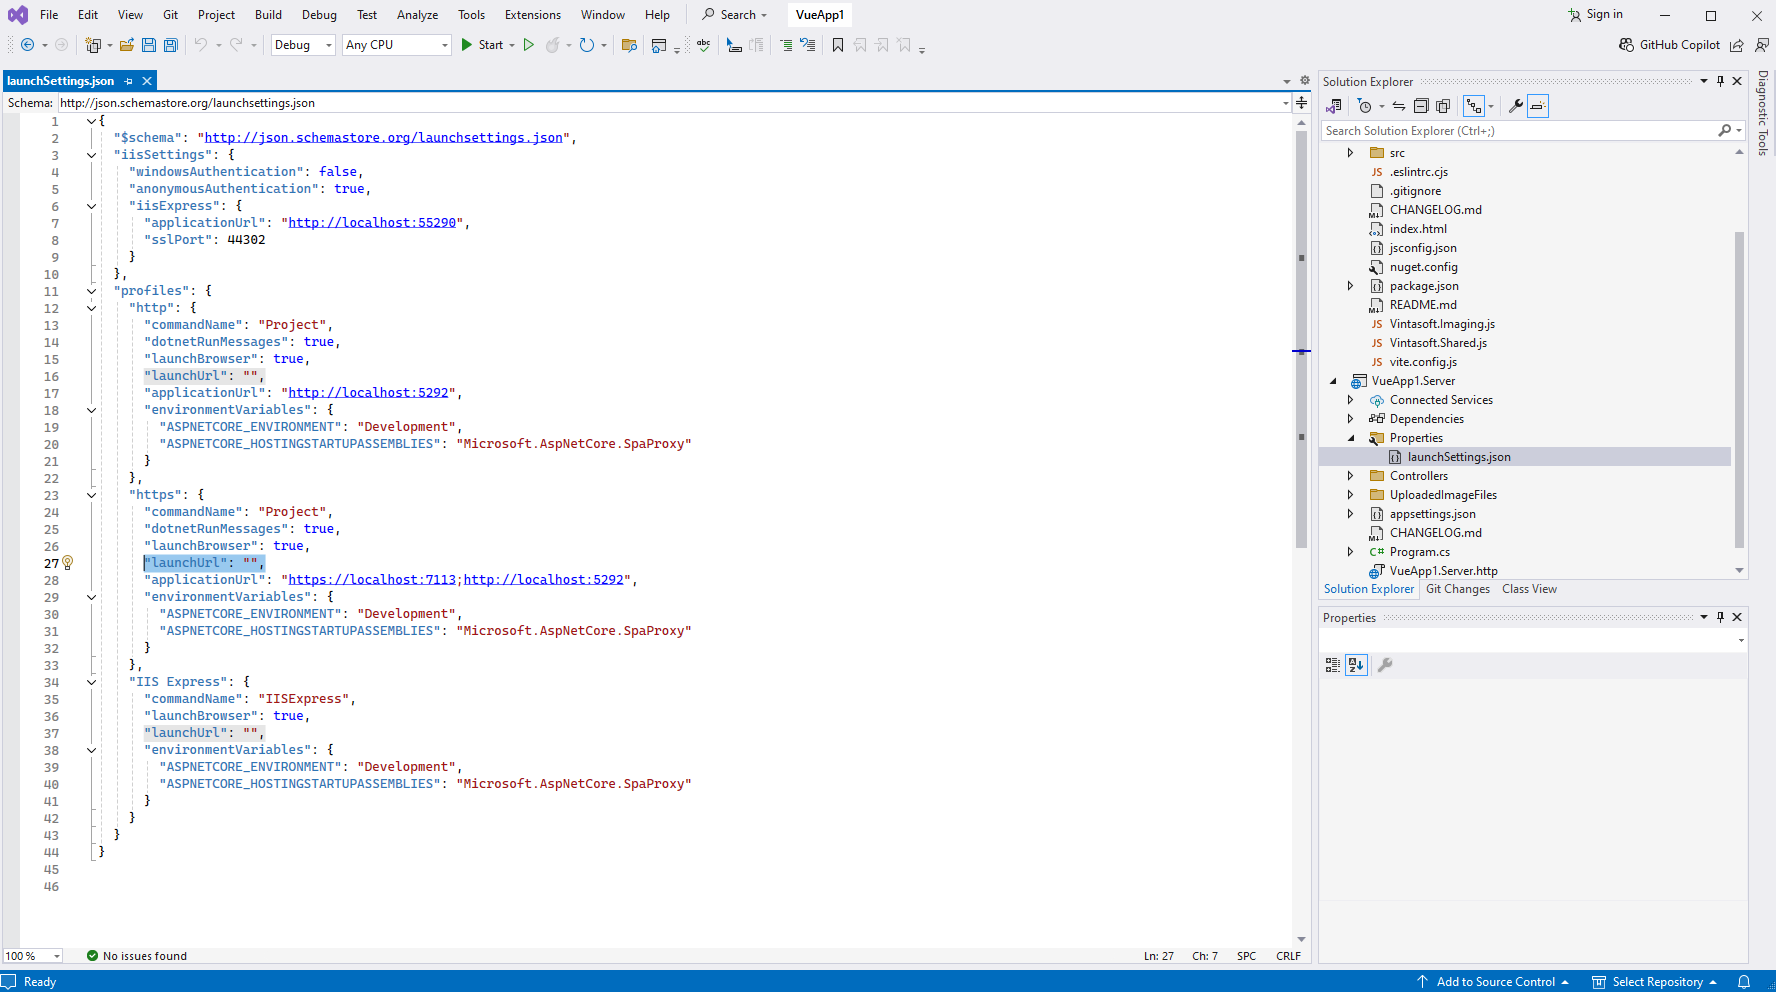Toggle Preview Selected Items in Solution Explorer
The image size is (1776, 992).
(1538, 106)
